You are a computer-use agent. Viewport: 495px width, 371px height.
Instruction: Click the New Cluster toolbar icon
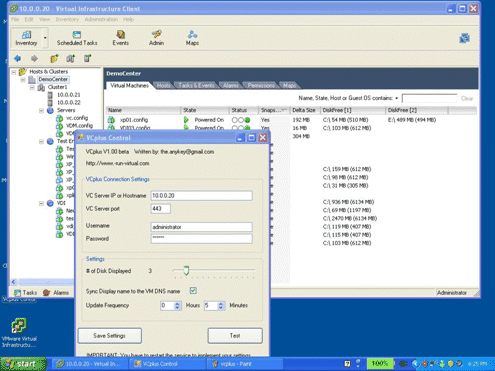tap(70, 59)
